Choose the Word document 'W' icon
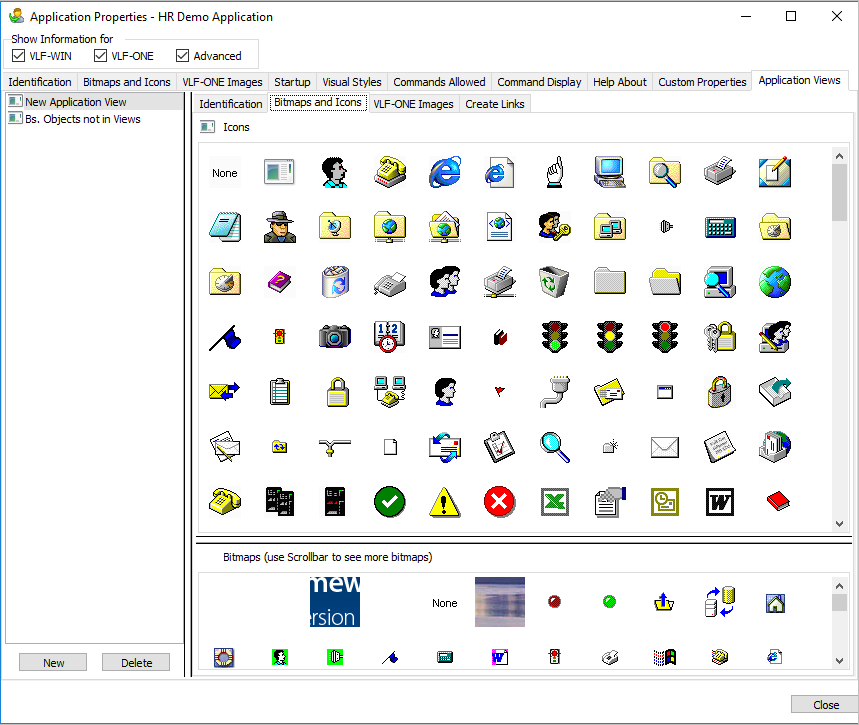 [720, 502]
